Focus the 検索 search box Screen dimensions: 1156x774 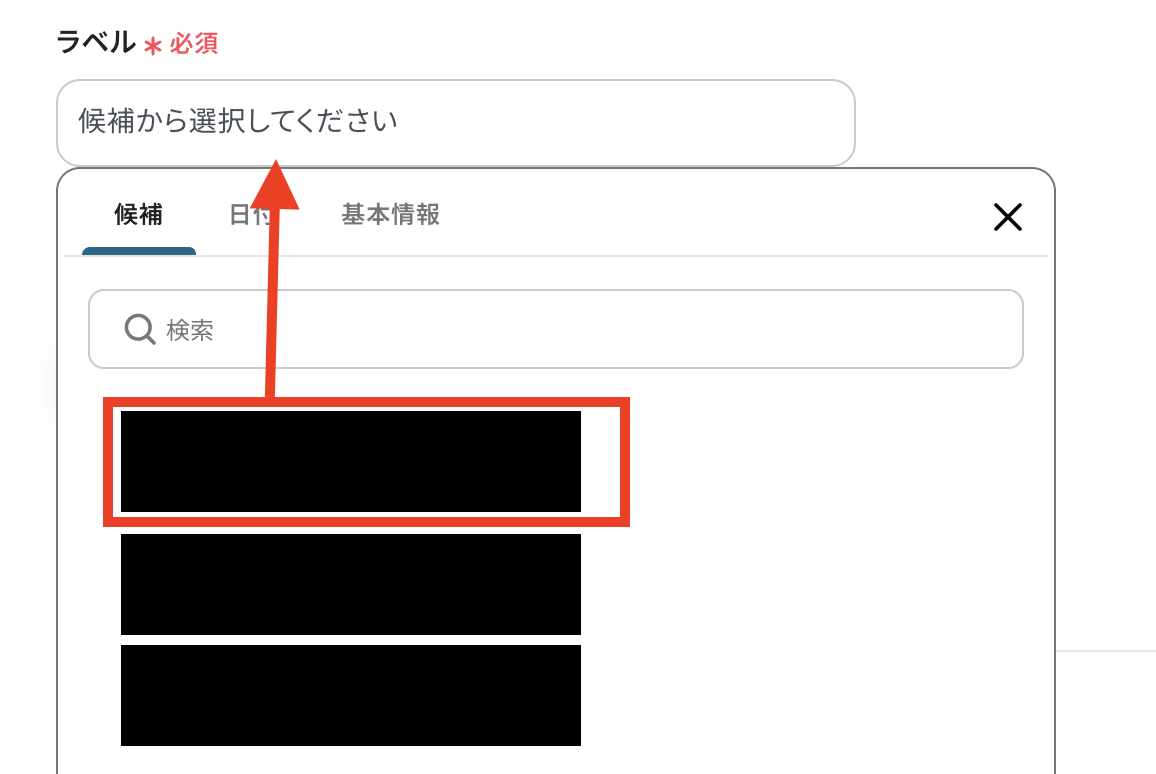[556, 329]
